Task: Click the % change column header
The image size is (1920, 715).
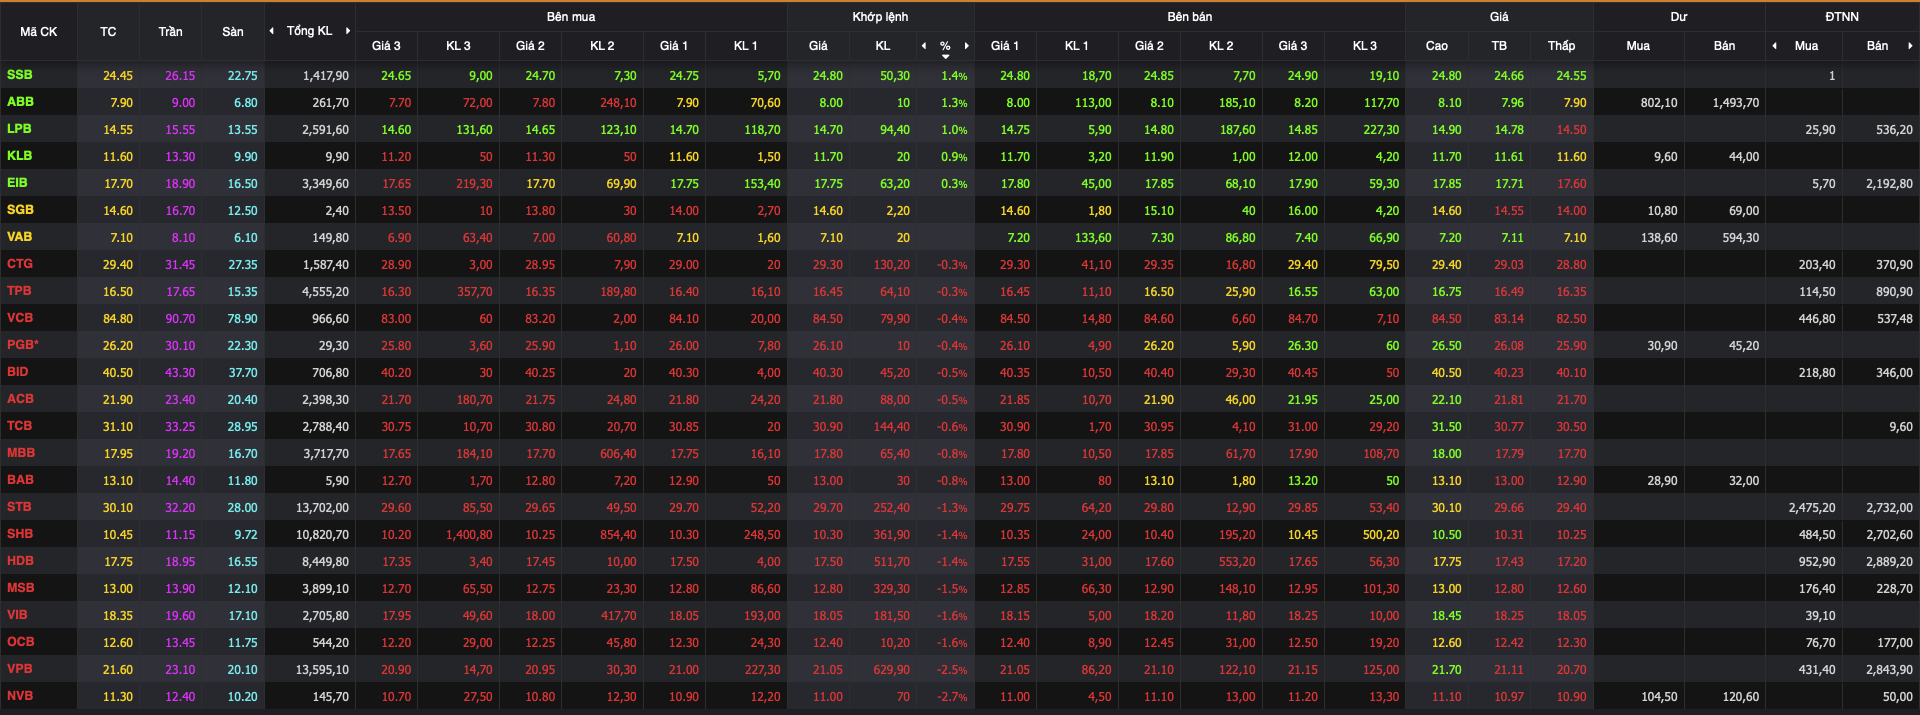Action: click(945, 46)
